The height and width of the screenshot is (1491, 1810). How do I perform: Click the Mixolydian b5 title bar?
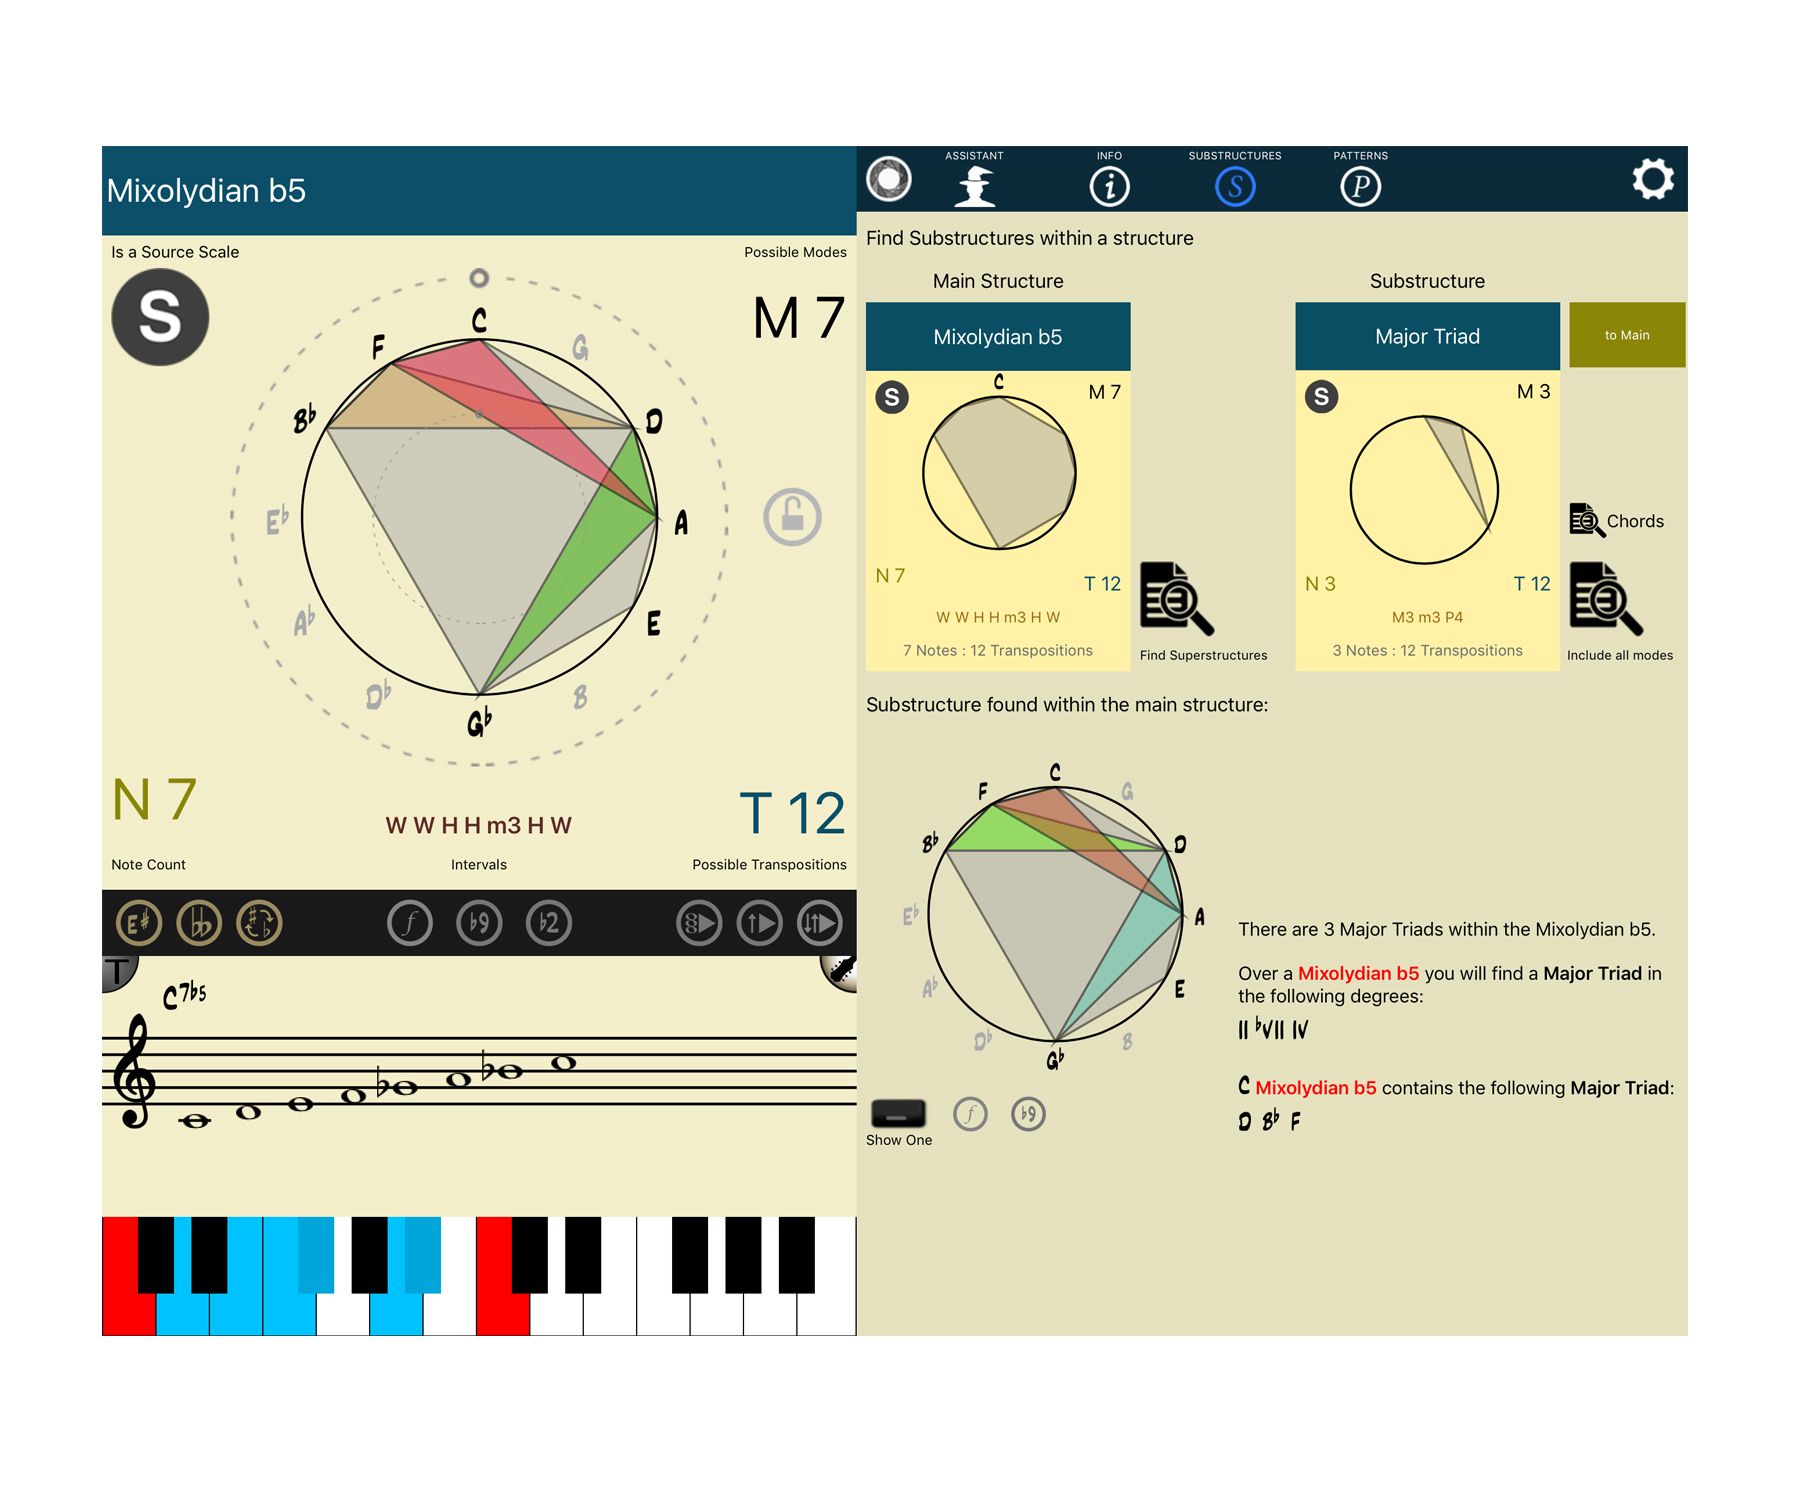479,191
